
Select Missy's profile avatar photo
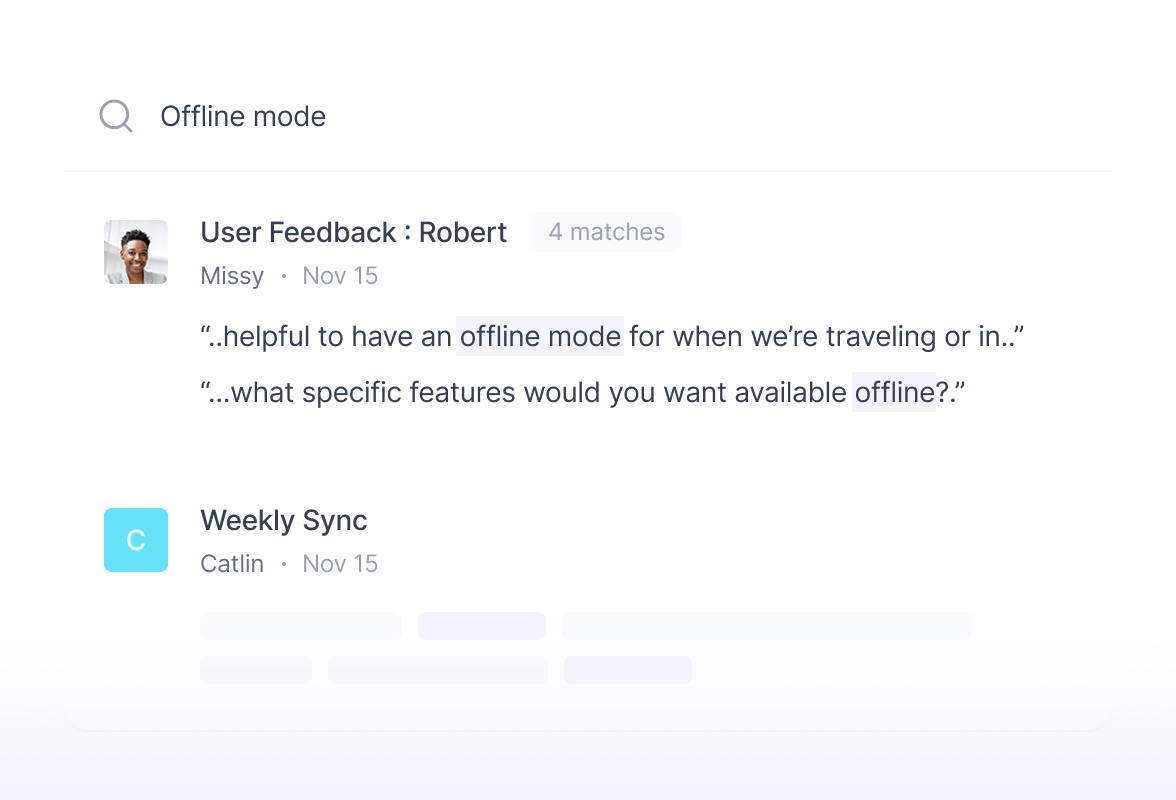pos(135,251)
